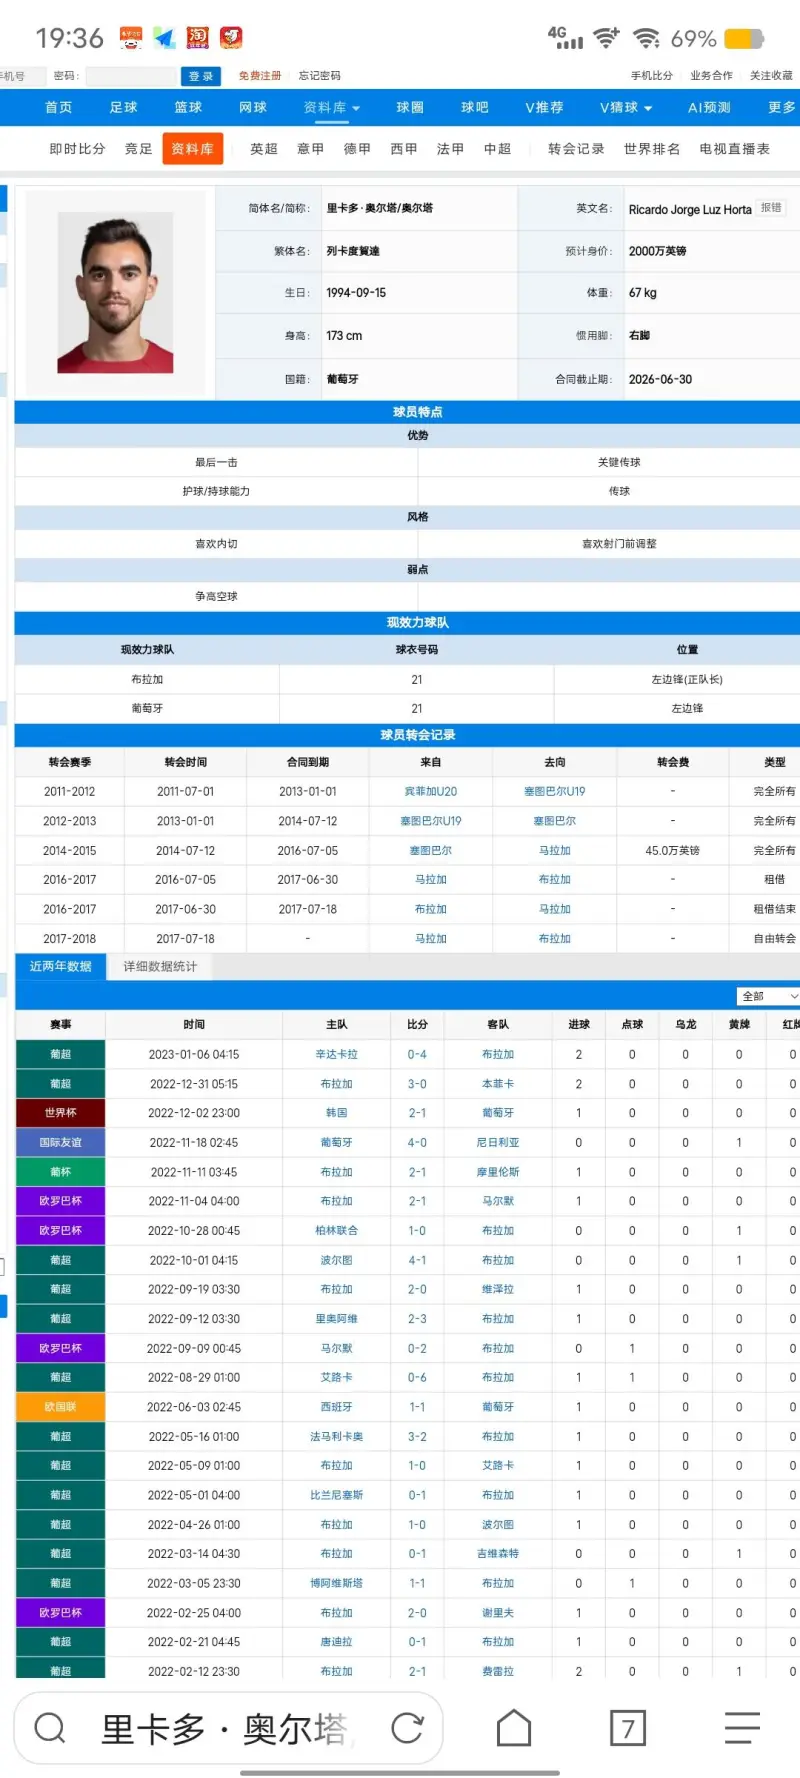Click the player's profile photo
Image resolution: width=800 pixels, height=1778 pixels.
115,293
